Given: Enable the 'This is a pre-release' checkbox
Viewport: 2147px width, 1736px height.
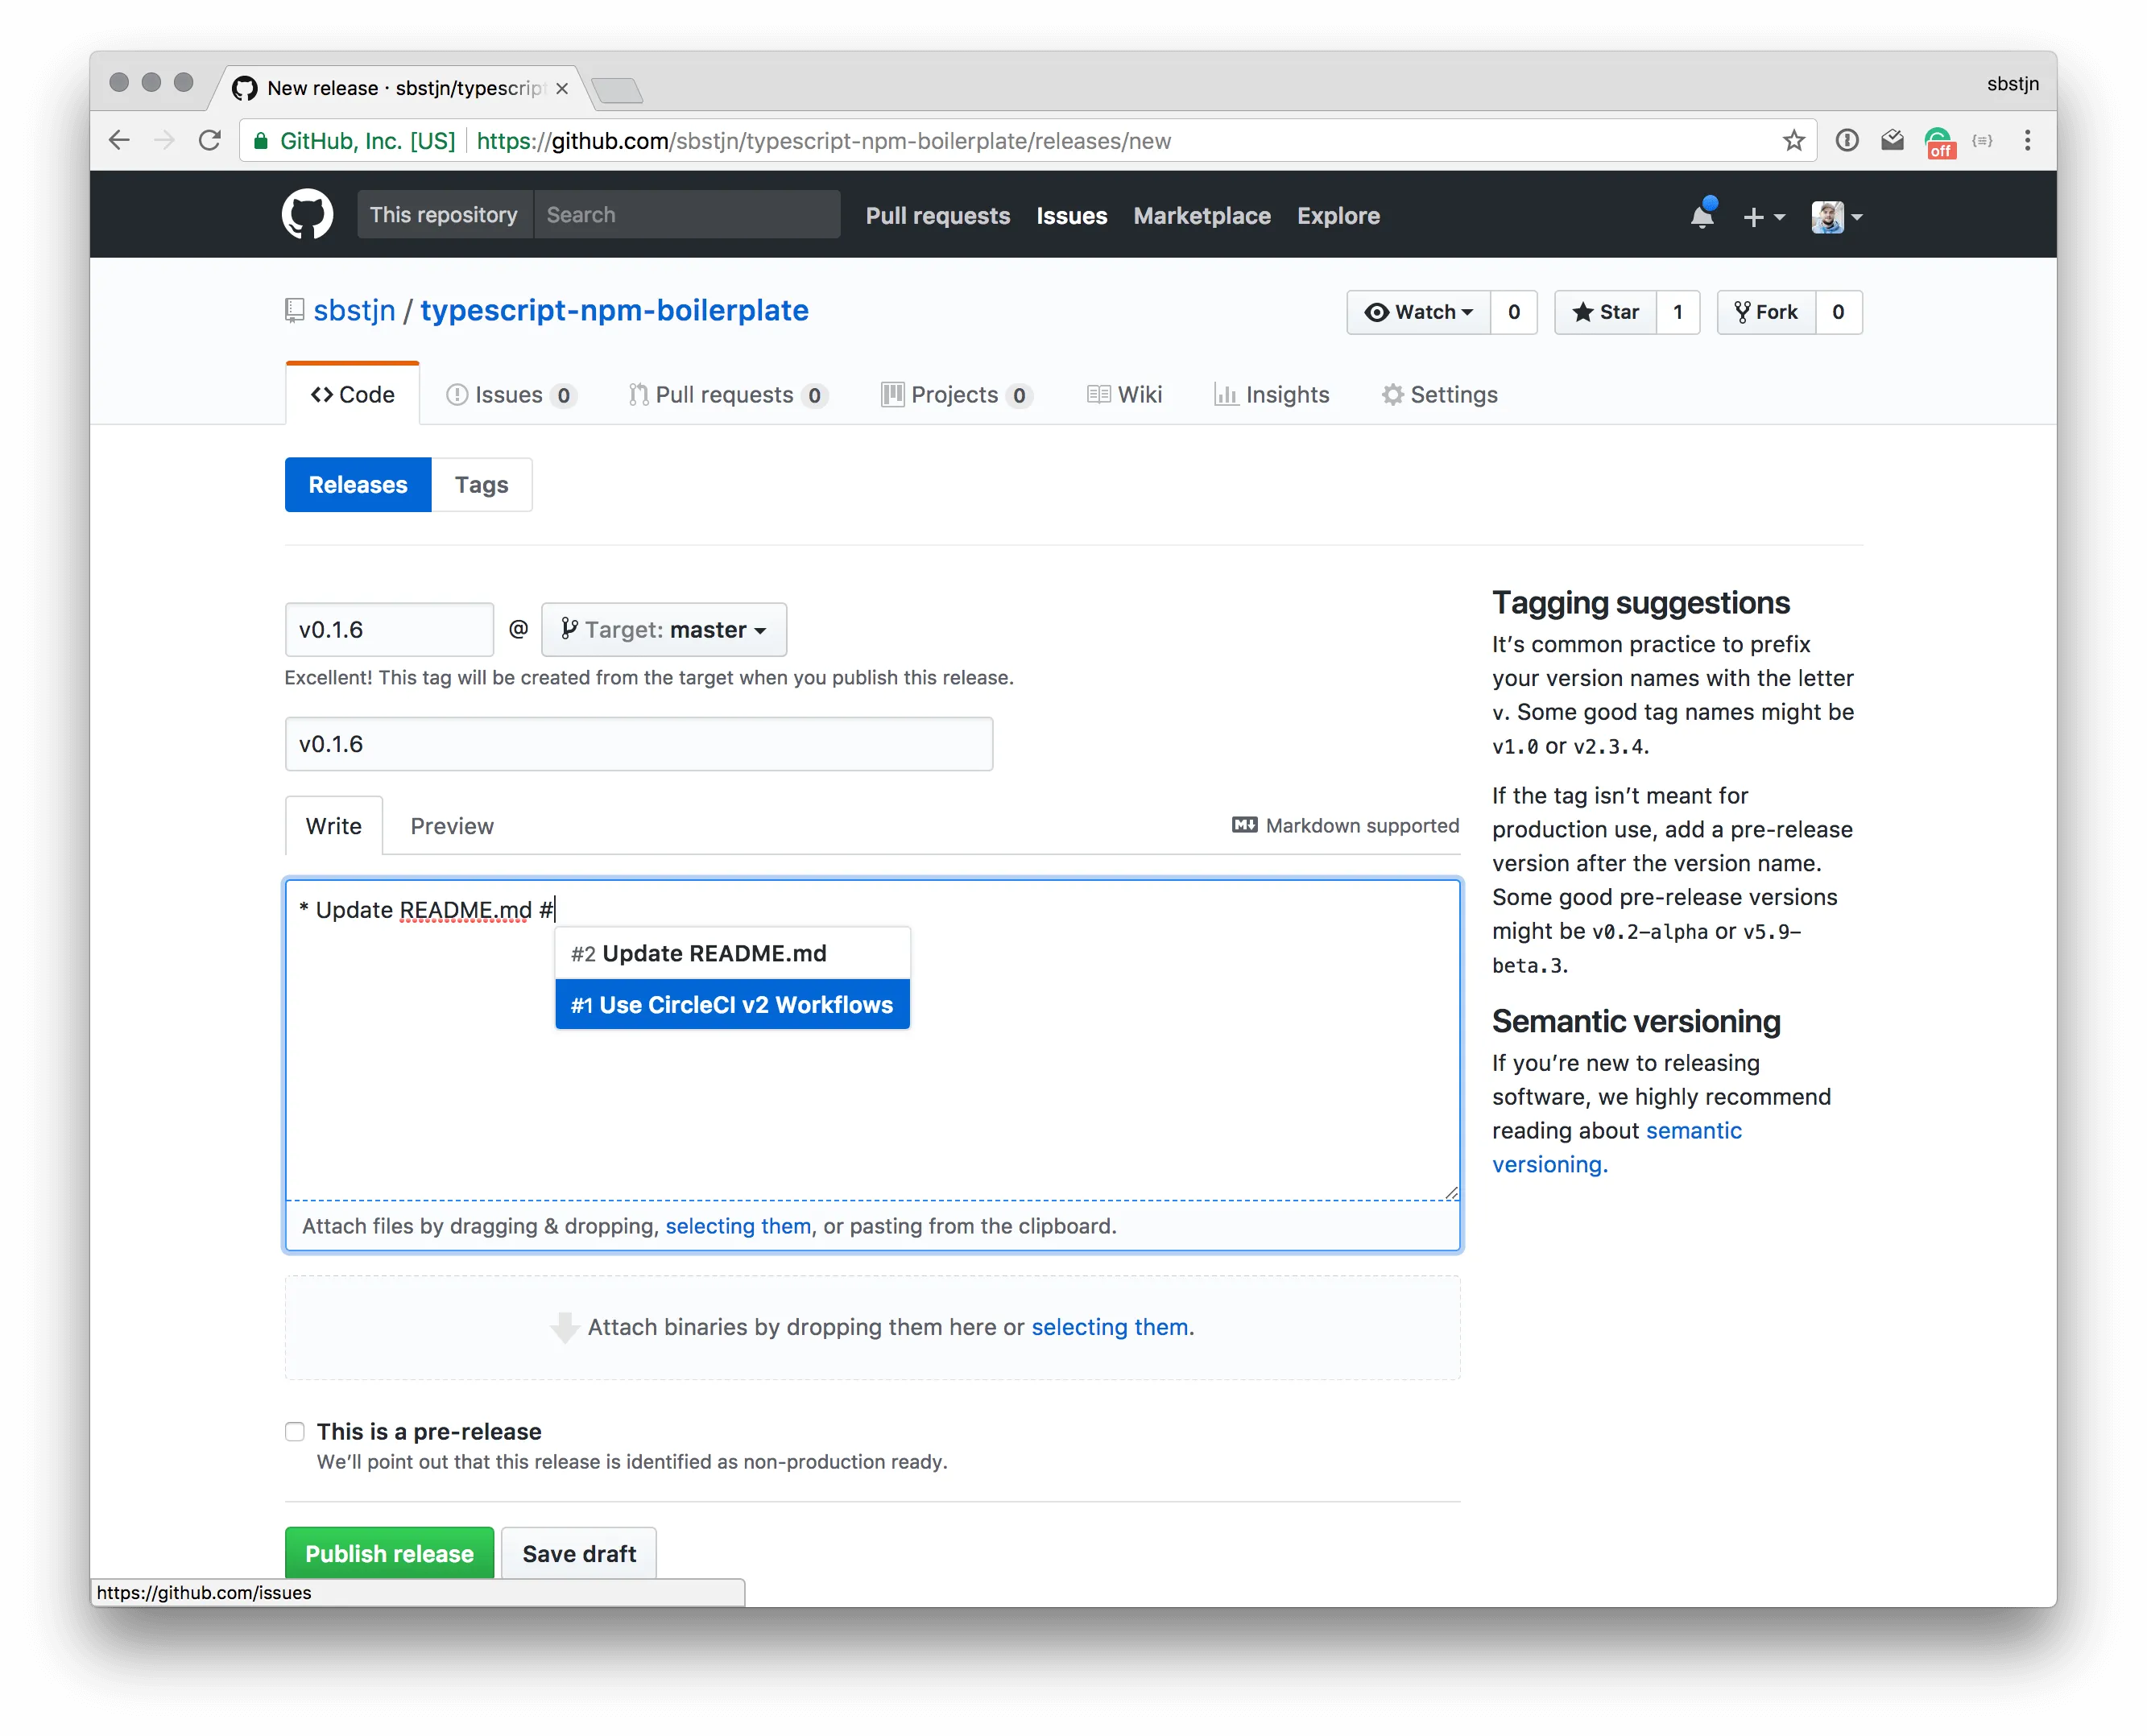Looking at the screenshot, I should [294, 1431].
